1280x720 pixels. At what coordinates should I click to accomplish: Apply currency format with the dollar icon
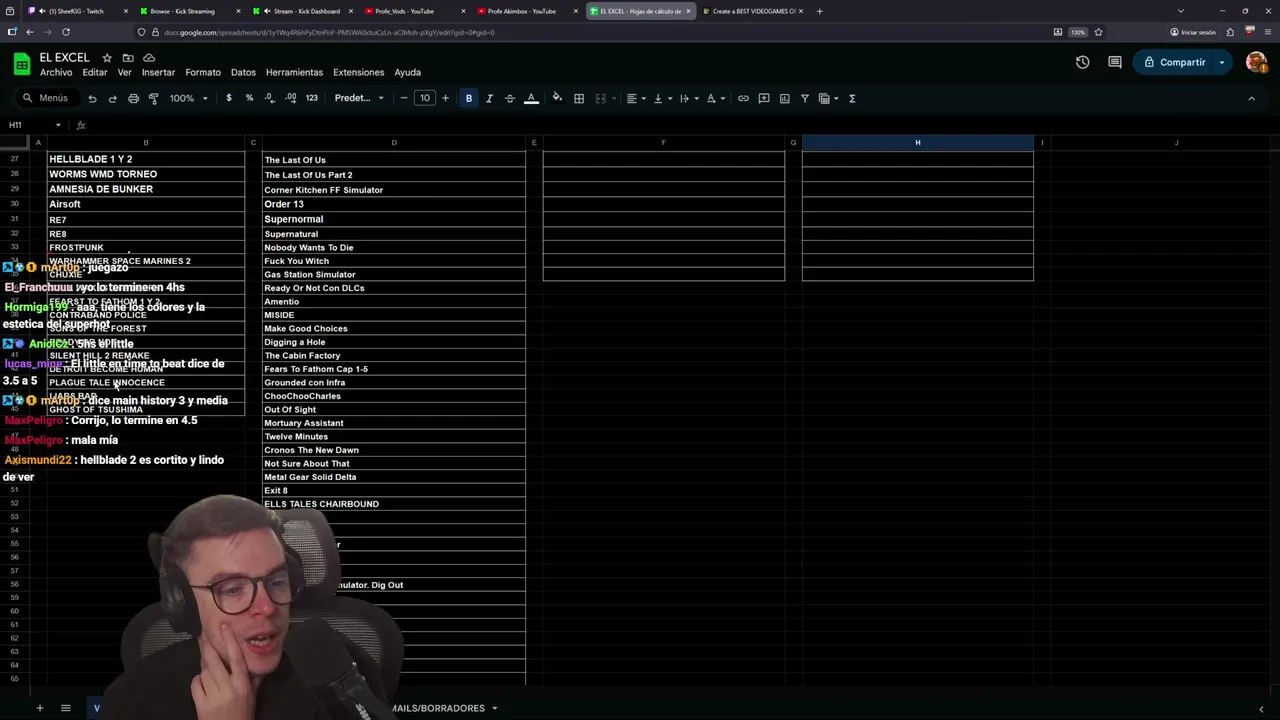(229, 98)
